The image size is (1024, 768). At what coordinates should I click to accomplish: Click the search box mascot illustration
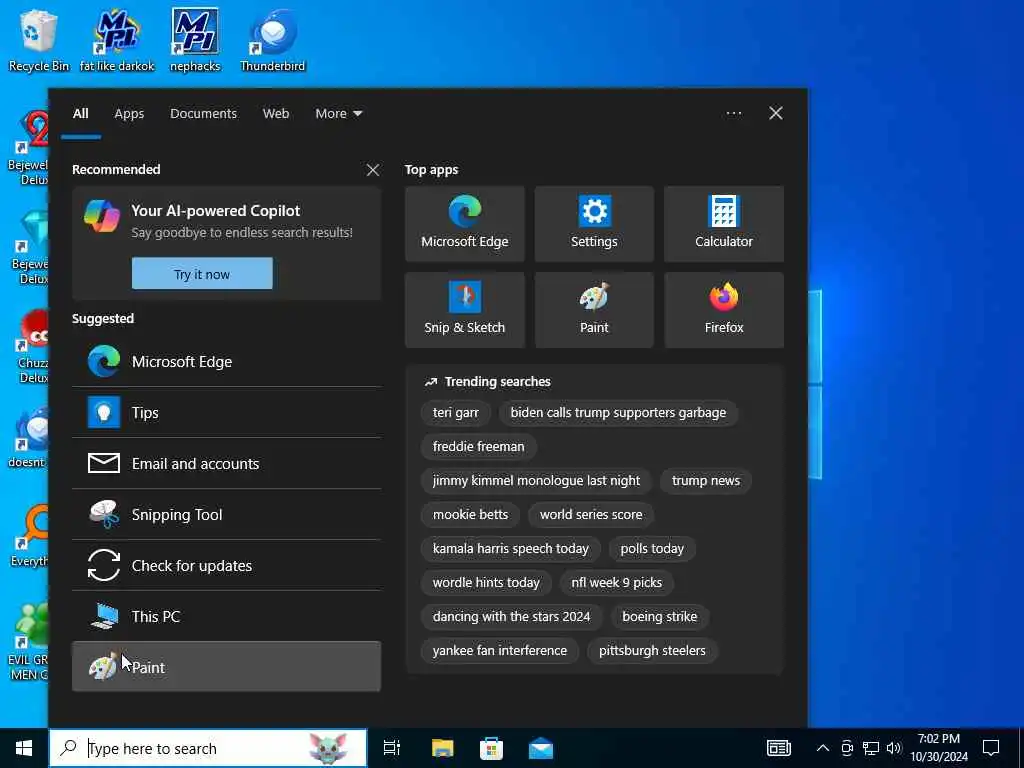[x=328, y=748]
